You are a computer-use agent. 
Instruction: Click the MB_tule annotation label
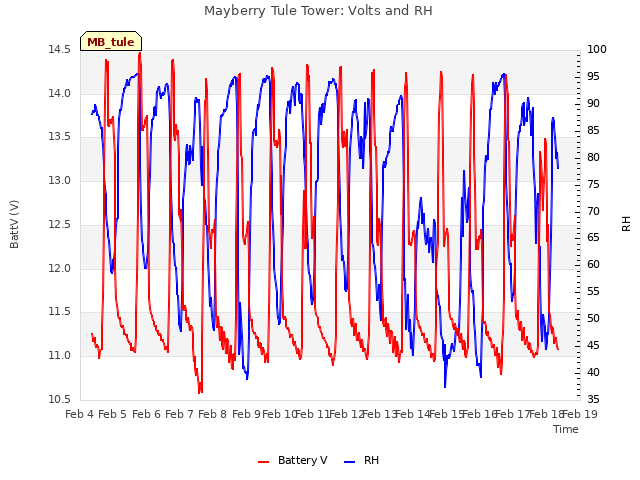[111, 42]
